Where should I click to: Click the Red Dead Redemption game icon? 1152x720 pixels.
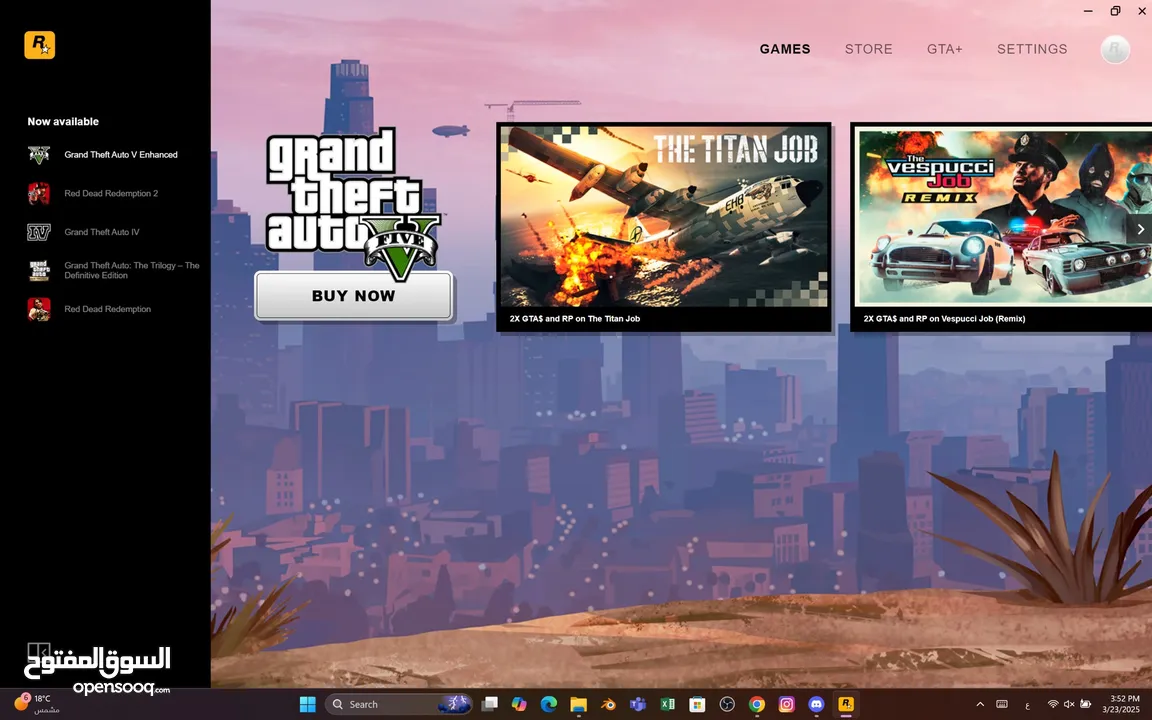point(39,309)
